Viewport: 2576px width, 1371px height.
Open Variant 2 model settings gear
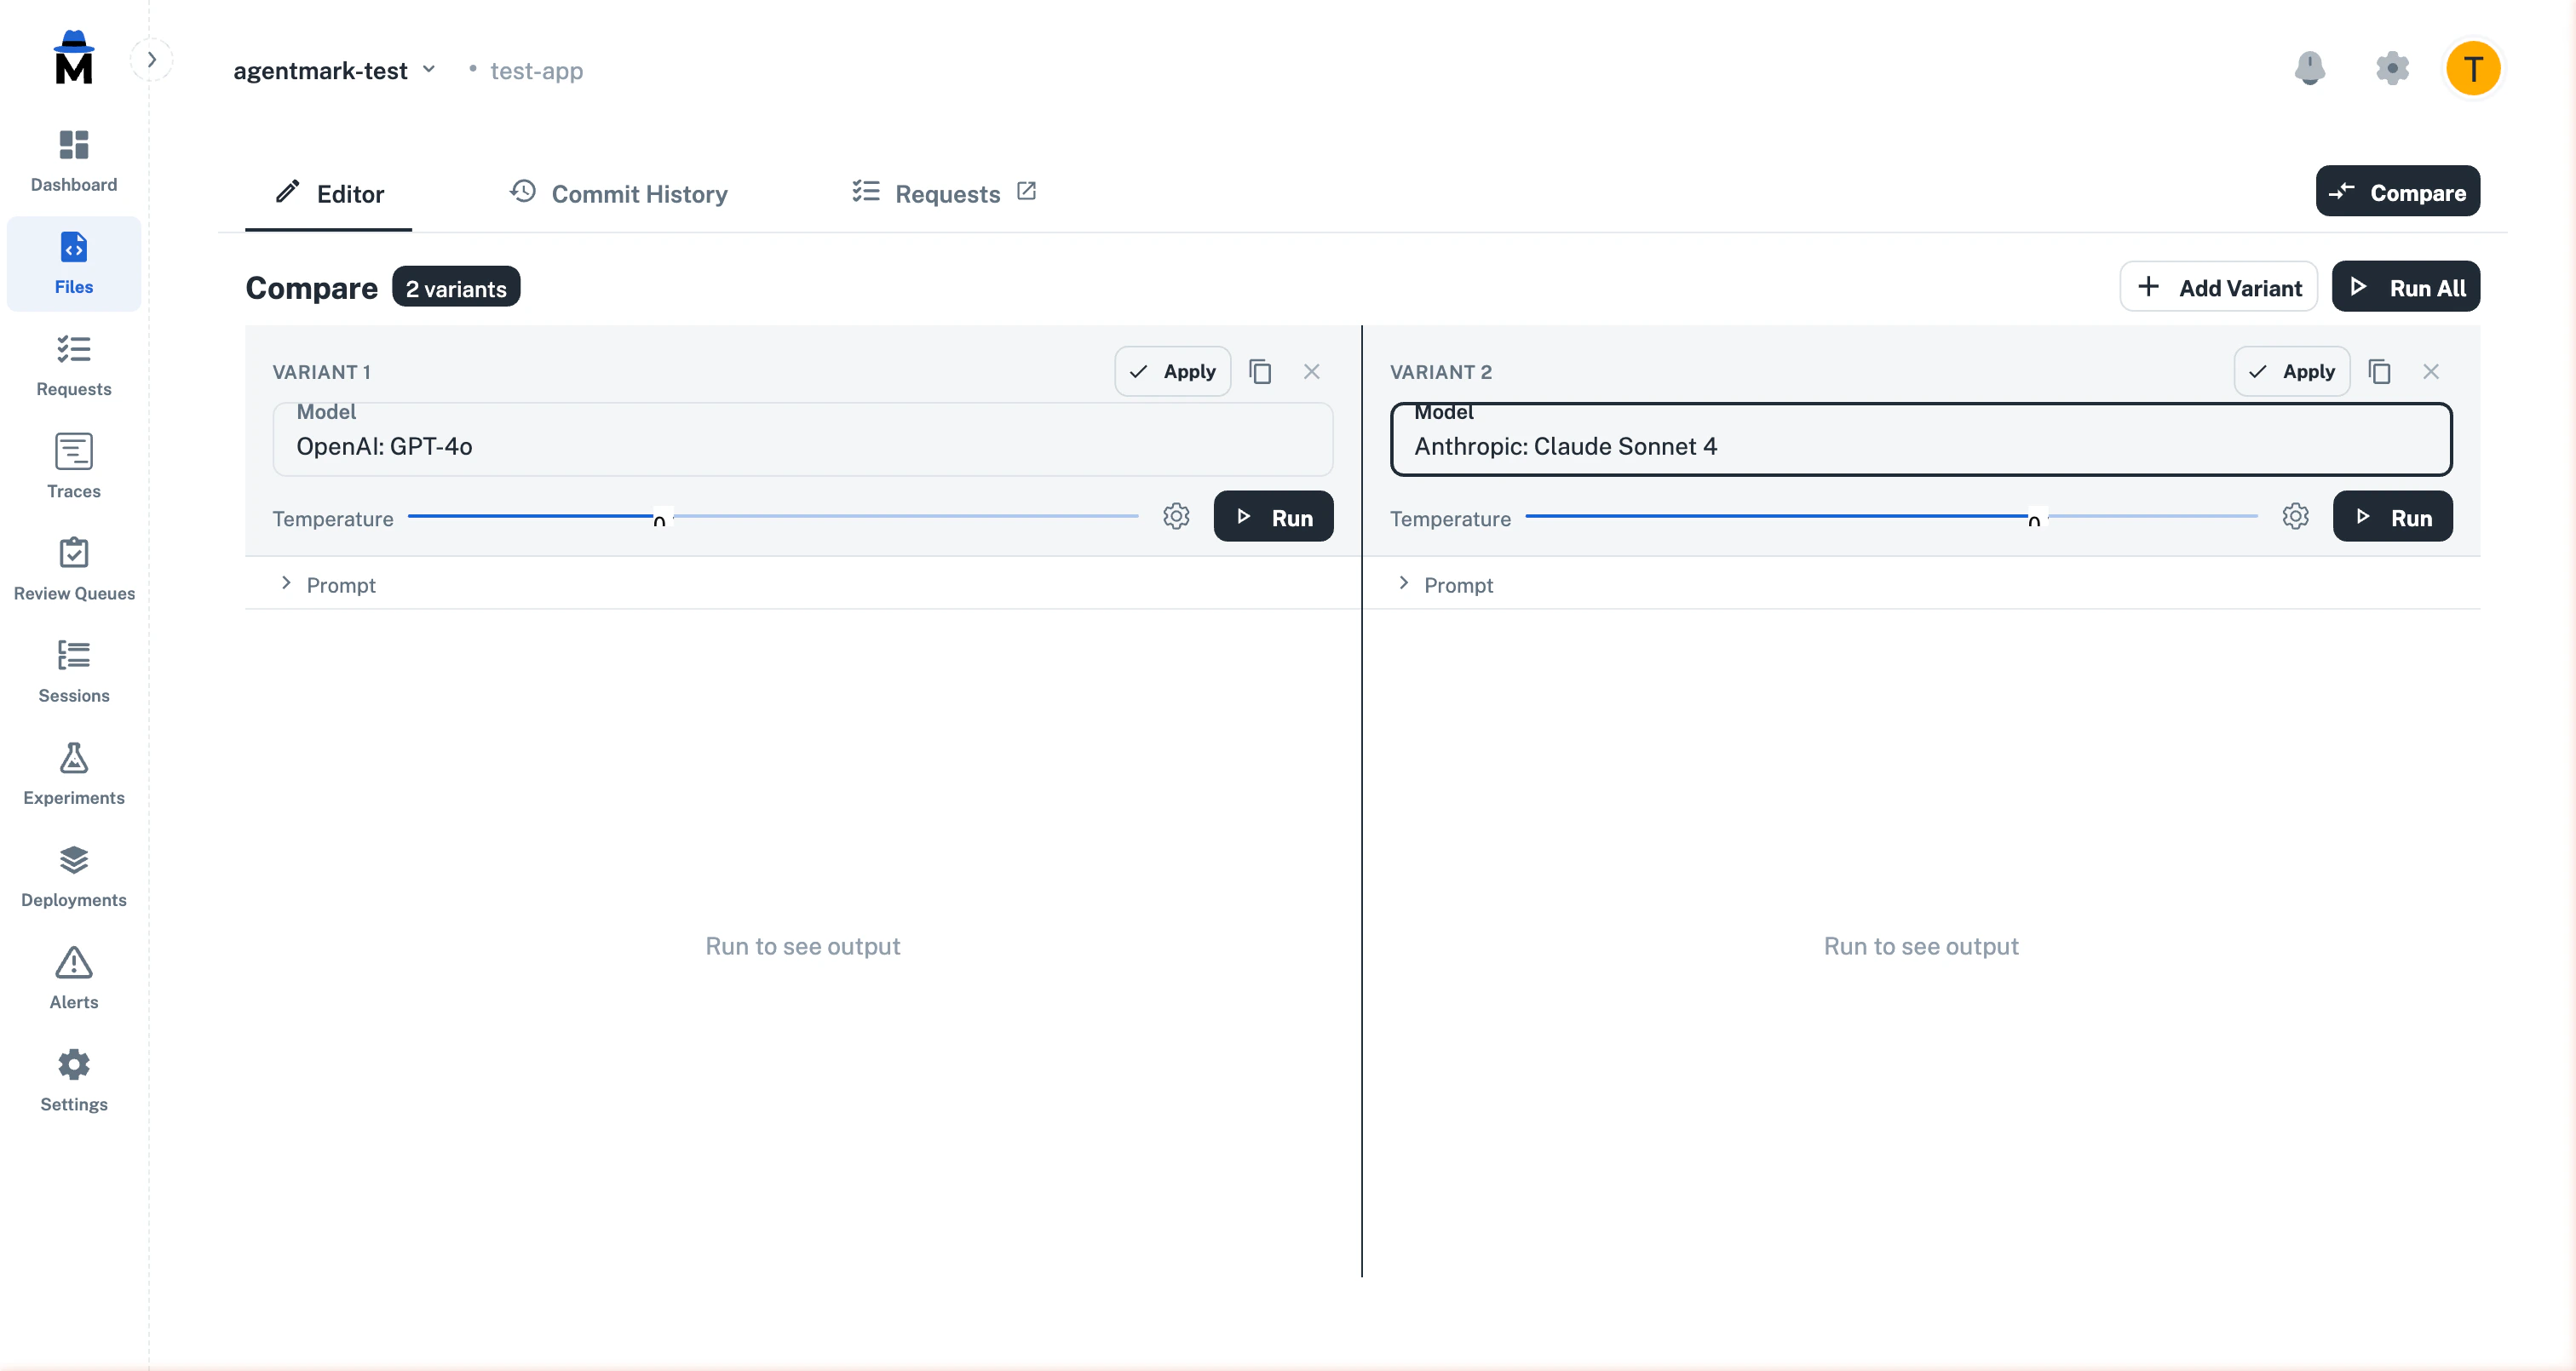(2295, 516)
